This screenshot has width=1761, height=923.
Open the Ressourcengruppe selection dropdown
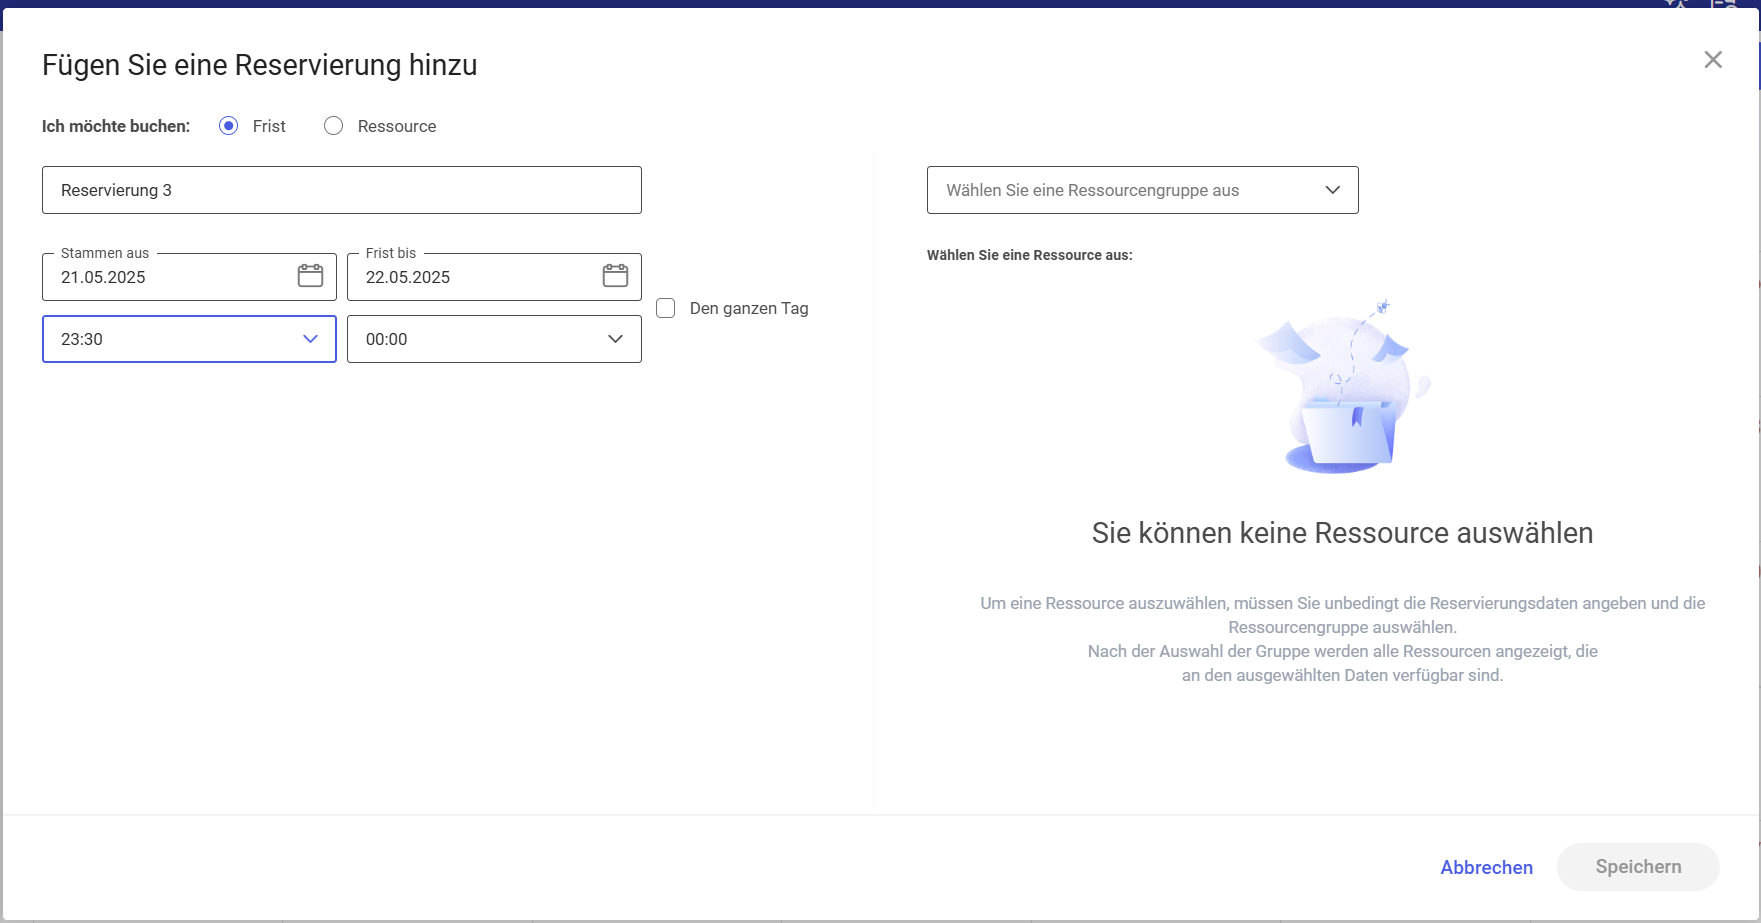coord(1143,190)
